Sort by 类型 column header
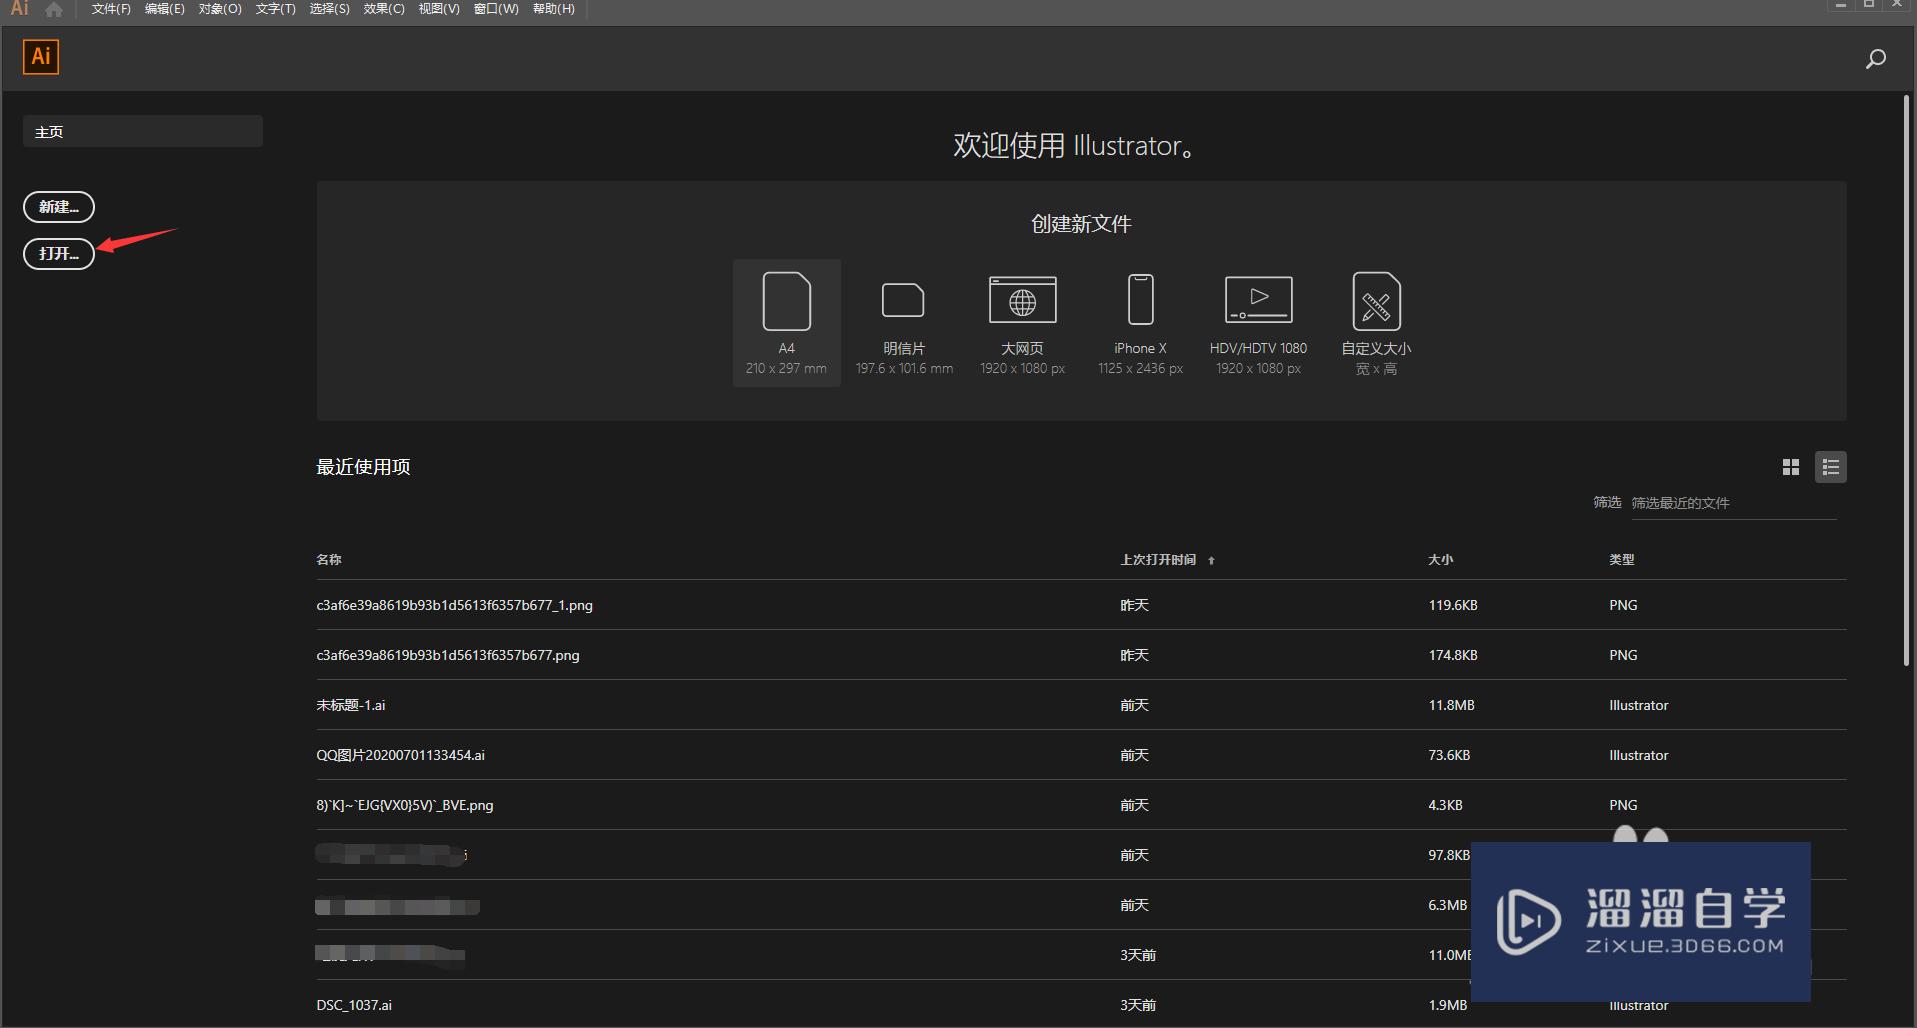 pos(1621,560)
